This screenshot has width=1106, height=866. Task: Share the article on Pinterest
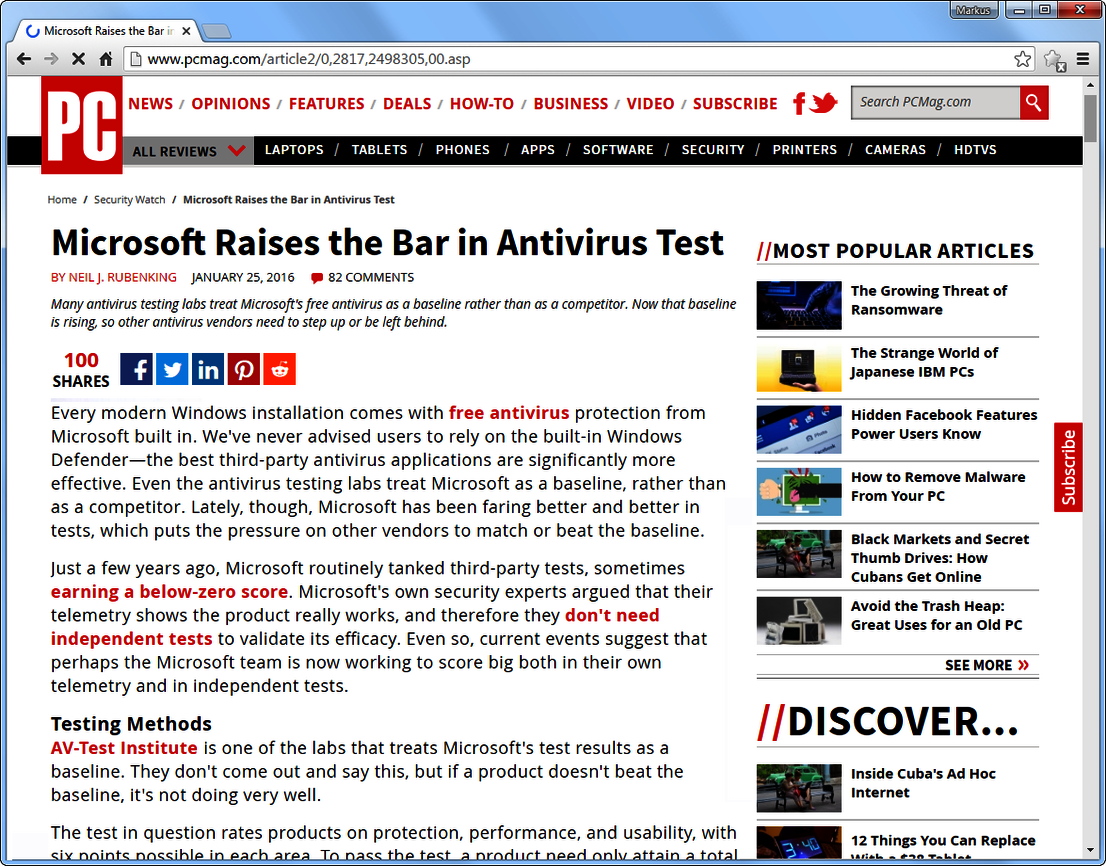[243, 369]
